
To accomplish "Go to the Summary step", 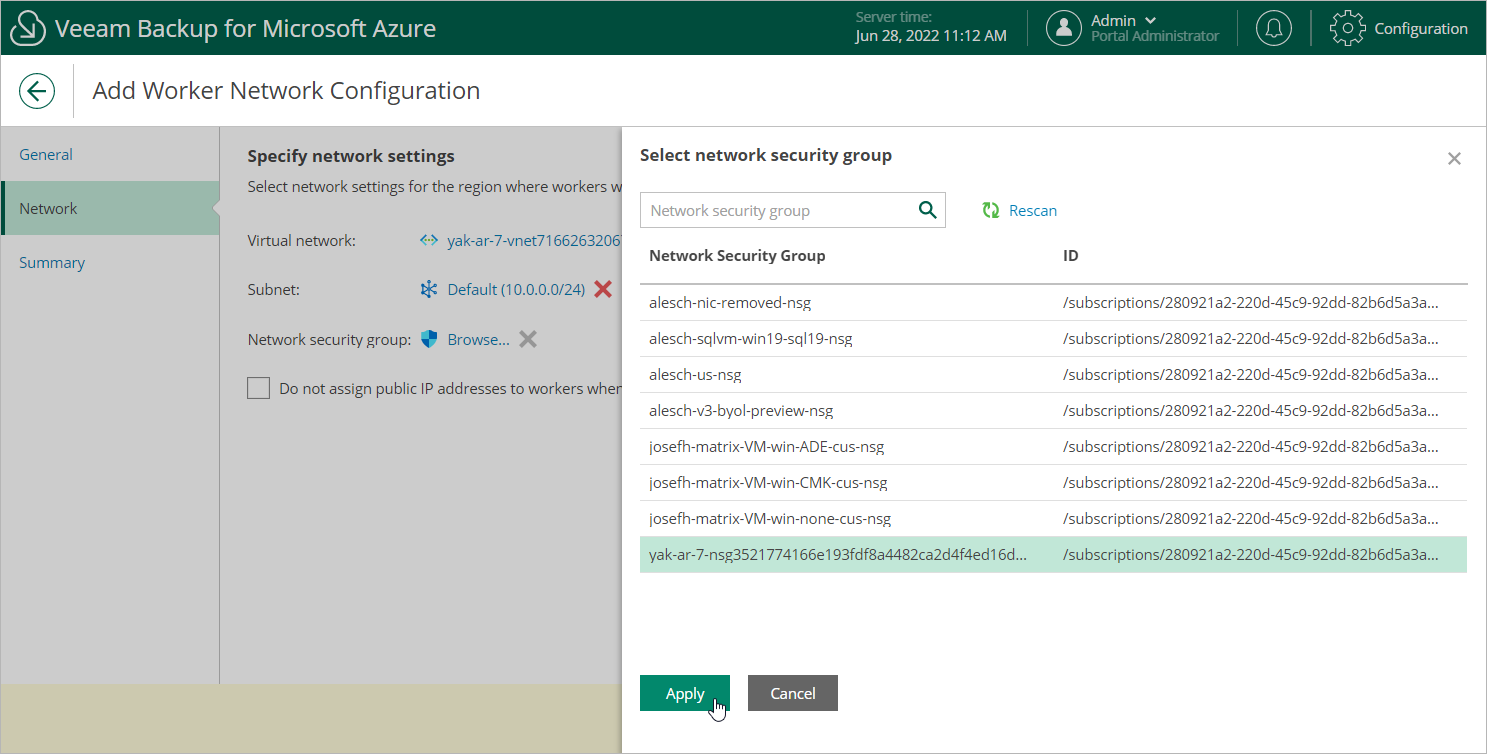I will (x=52, y=263).
